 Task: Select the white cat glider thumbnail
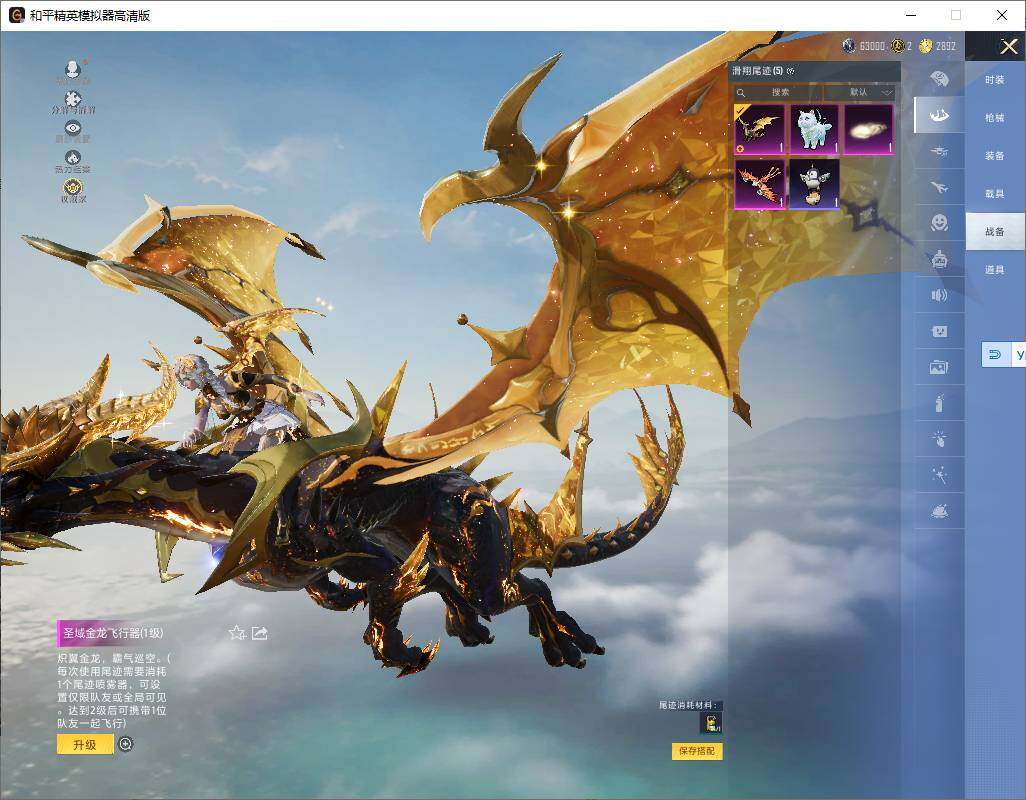(814, 129)
